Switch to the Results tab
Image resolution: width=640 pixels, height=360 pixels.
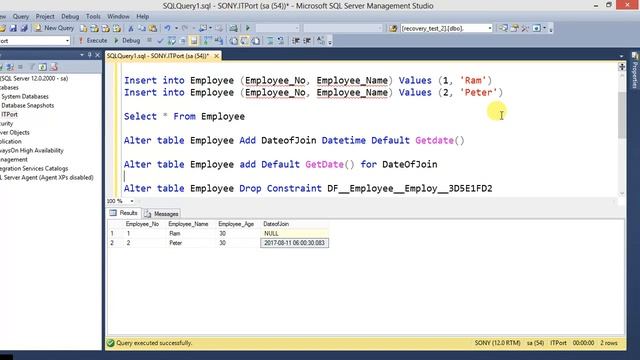124,213
